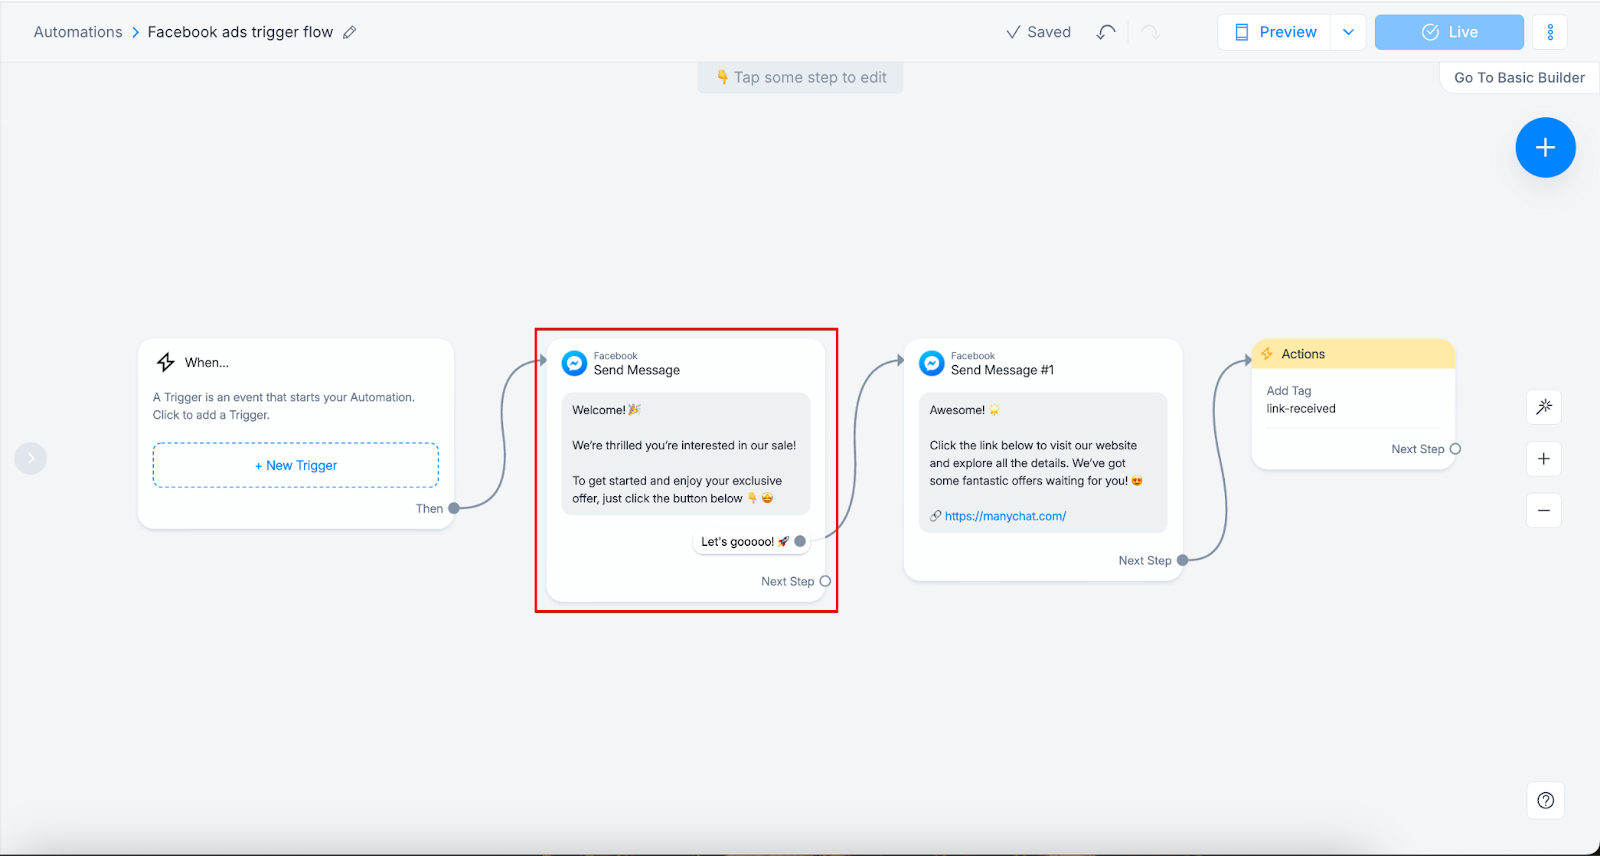Click Go To Basic Builder
This screenshot has height=856, width=1600.
click(x=1519, y=78)
